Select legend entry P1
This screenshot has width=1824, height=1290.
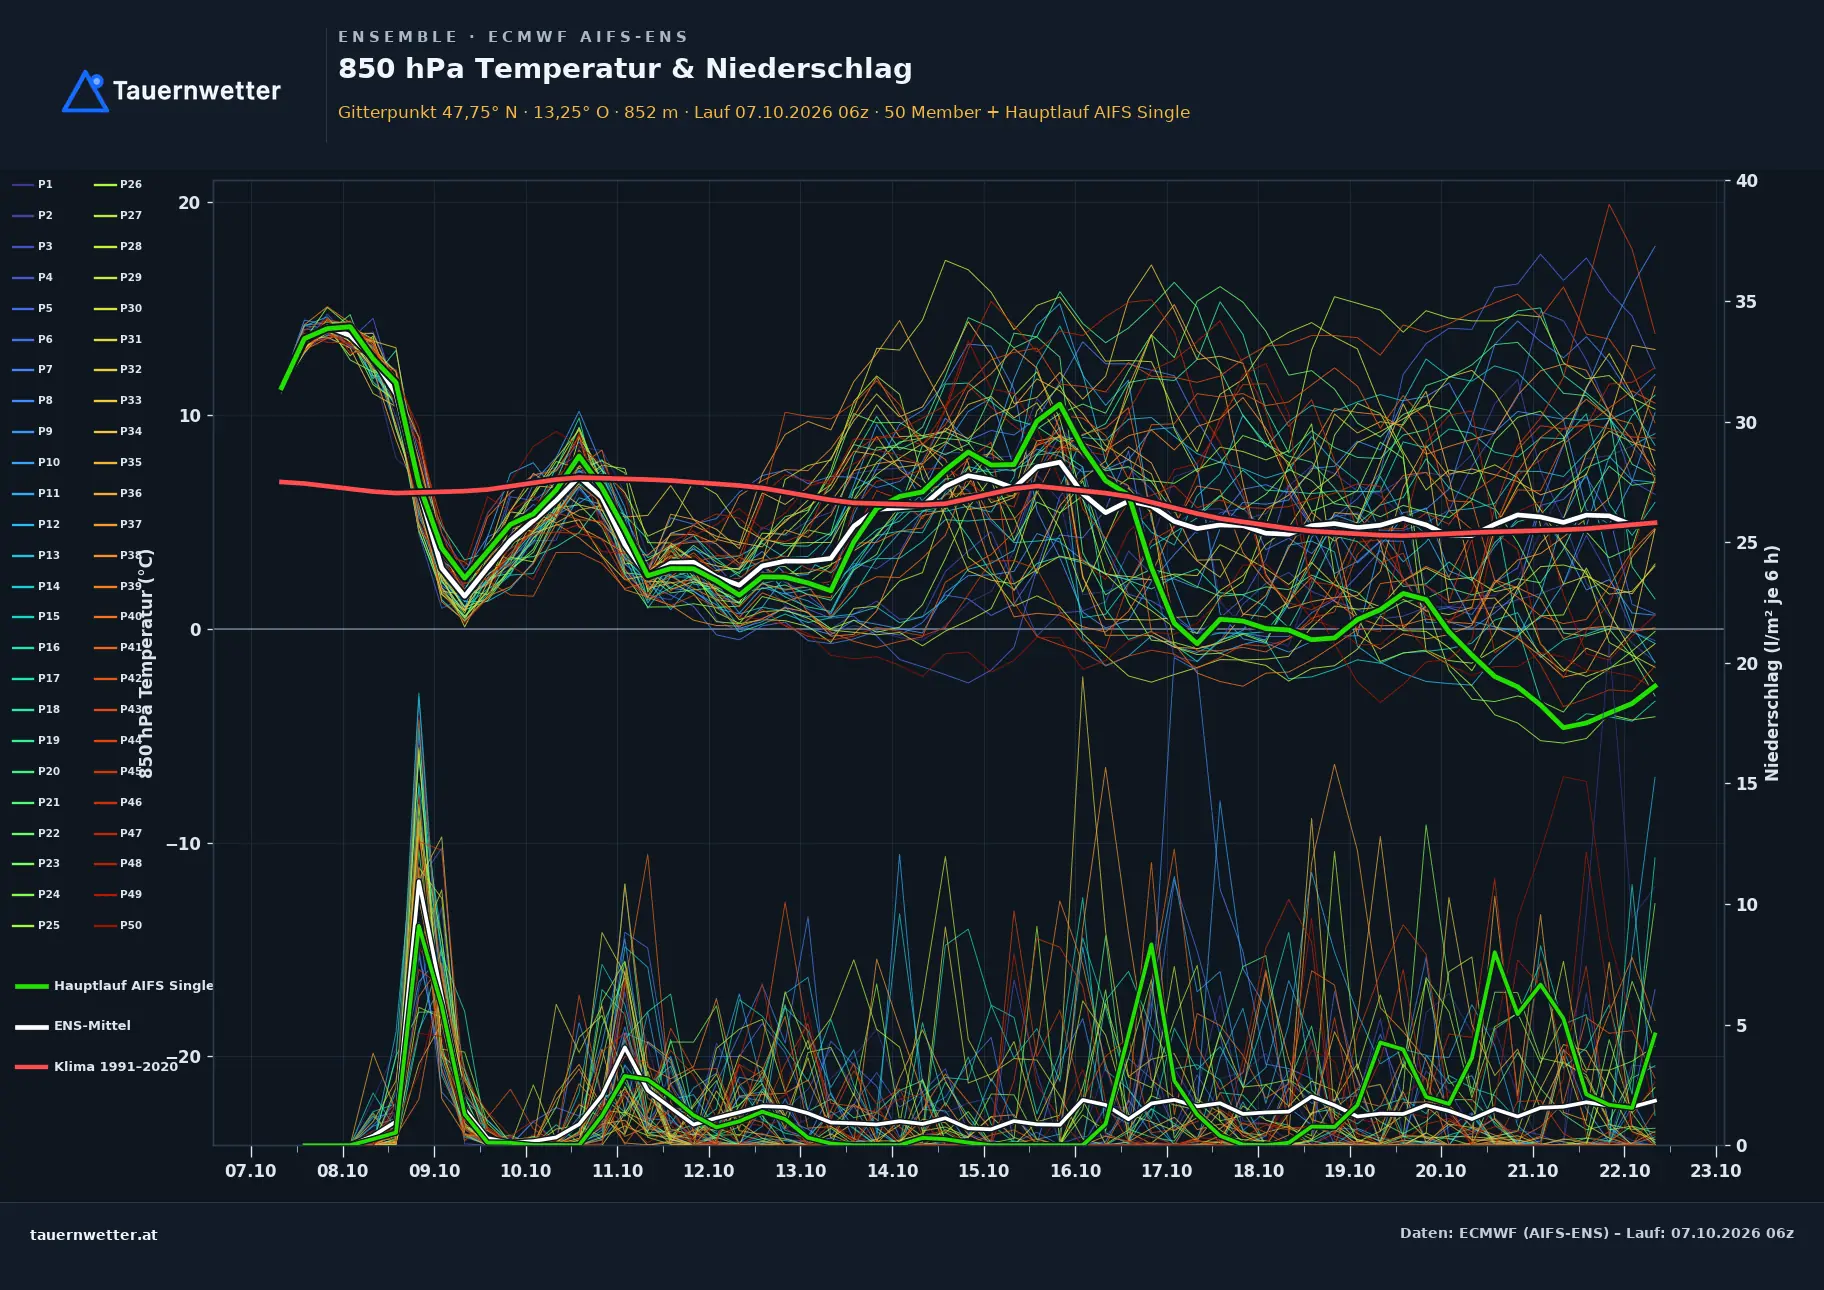point(32,184)
